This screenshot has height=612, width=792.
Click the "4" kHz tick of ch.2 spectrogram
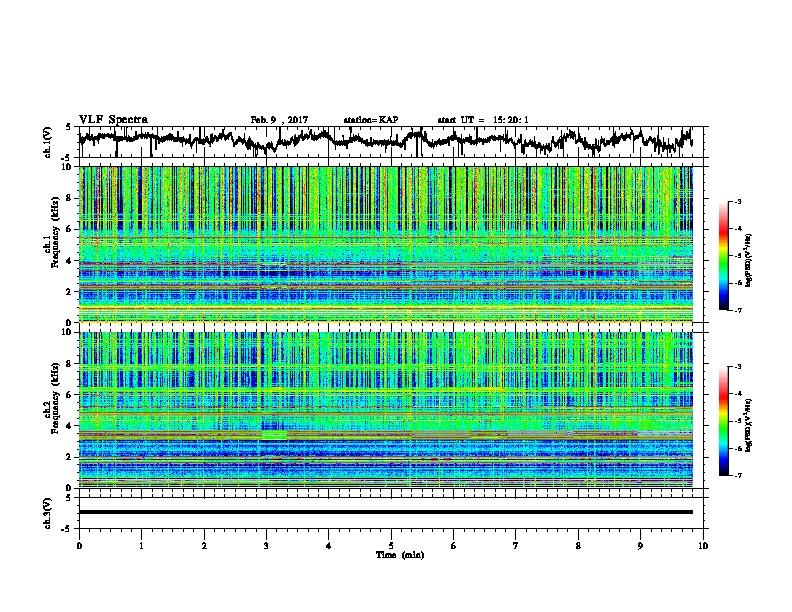pos(71,426)
